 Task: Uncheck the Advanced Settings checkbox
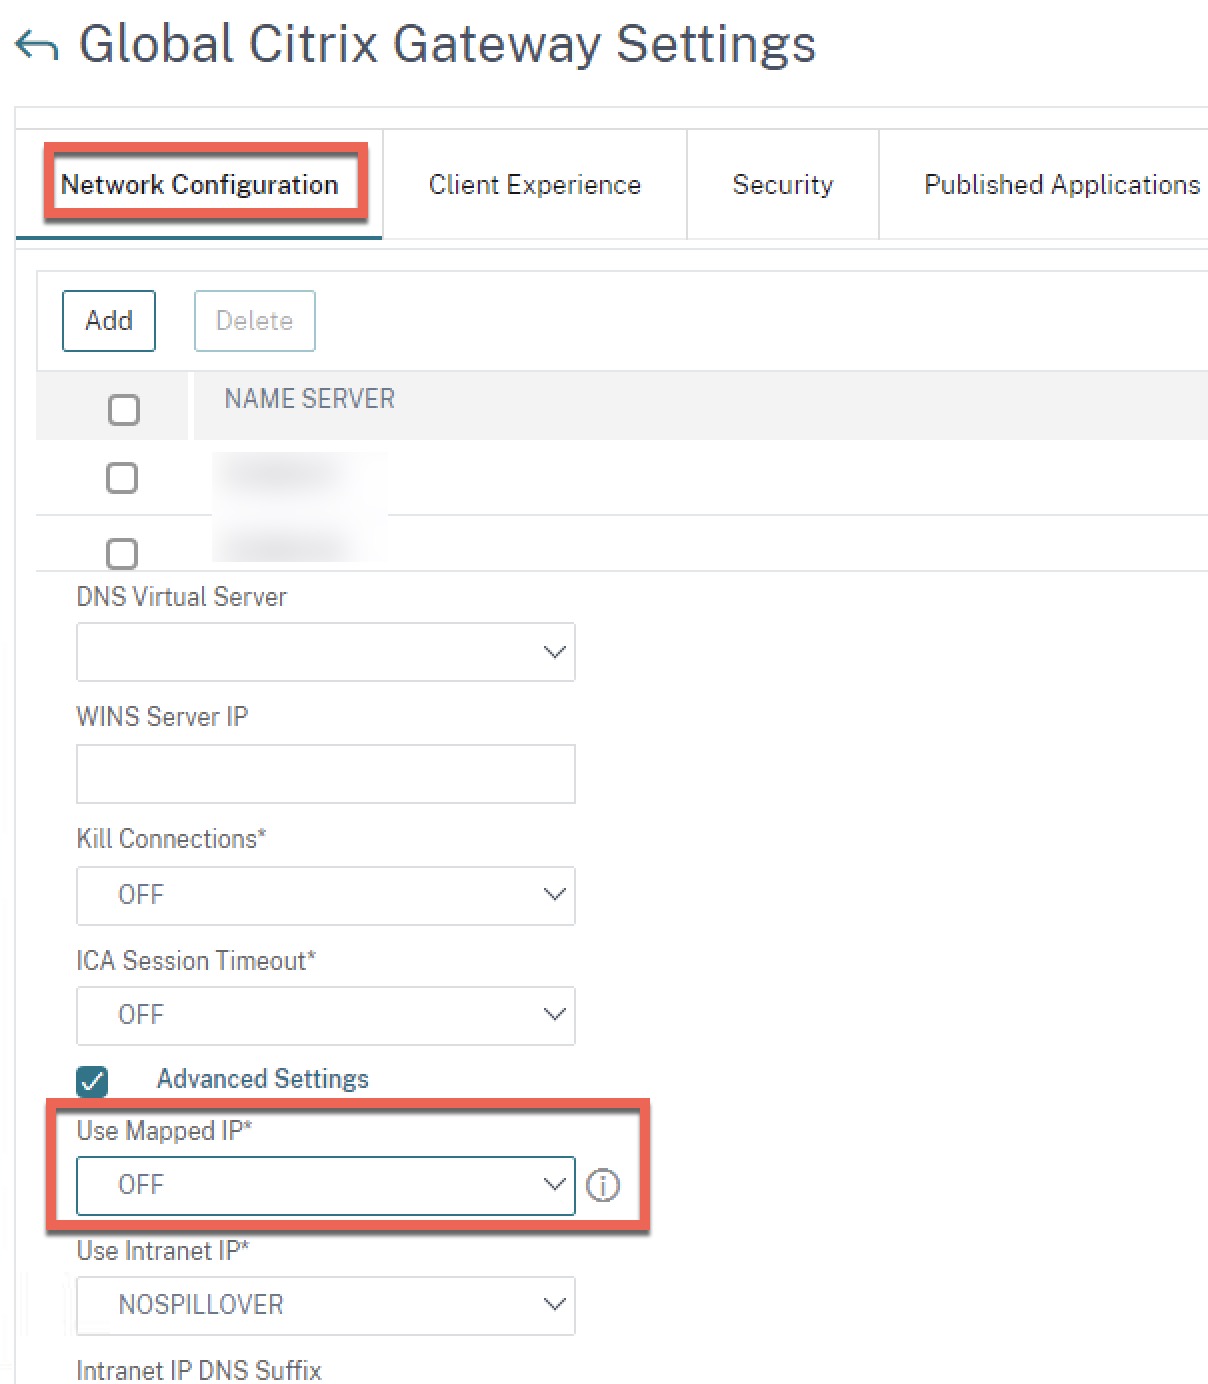(x=91, y=1079)
